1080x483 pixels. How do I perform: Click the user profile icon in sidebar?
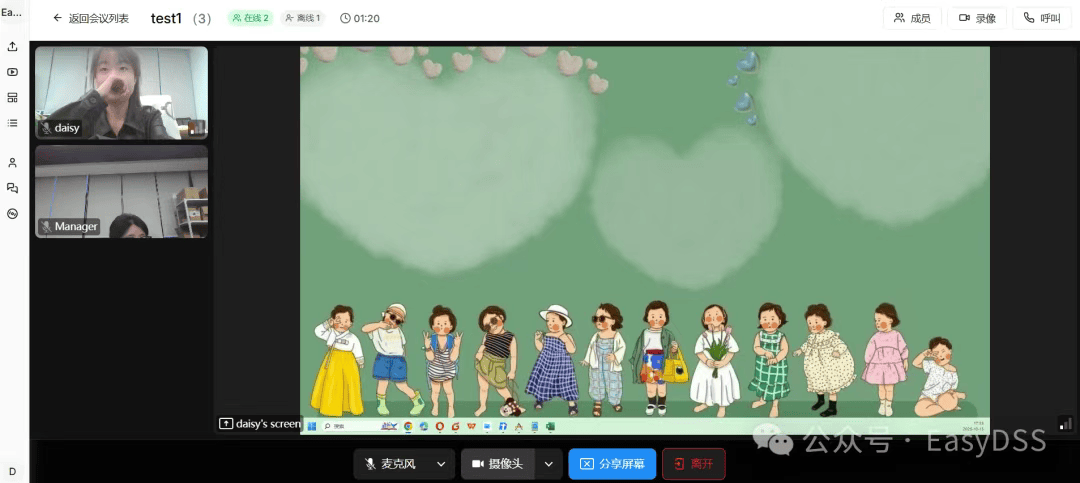[x=12, y=162]
